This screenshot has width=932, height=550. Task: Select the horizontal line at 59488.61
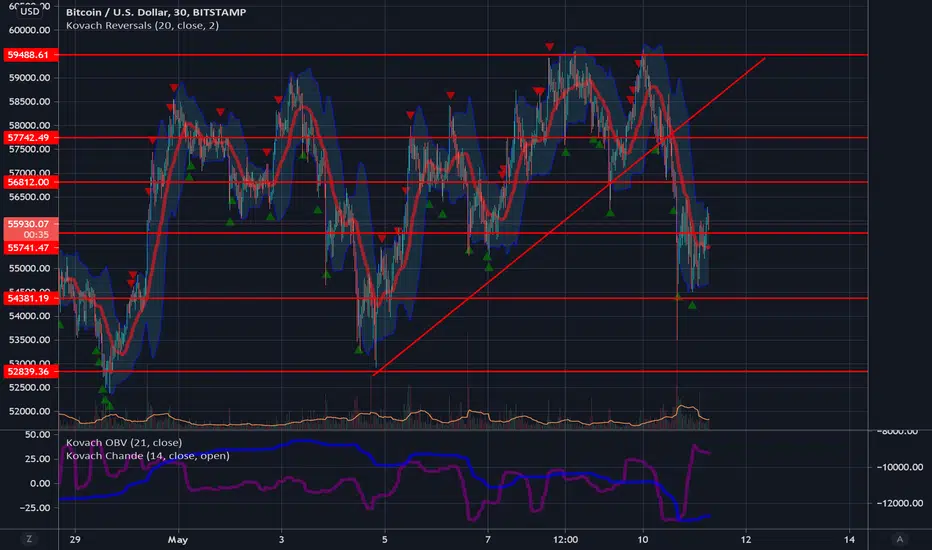pos(464,55)
